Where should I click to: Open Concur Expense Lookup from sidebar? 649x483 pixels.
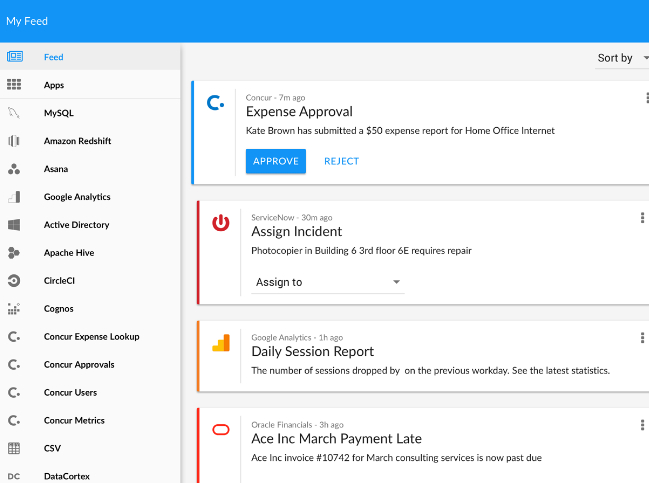[90, 336]
